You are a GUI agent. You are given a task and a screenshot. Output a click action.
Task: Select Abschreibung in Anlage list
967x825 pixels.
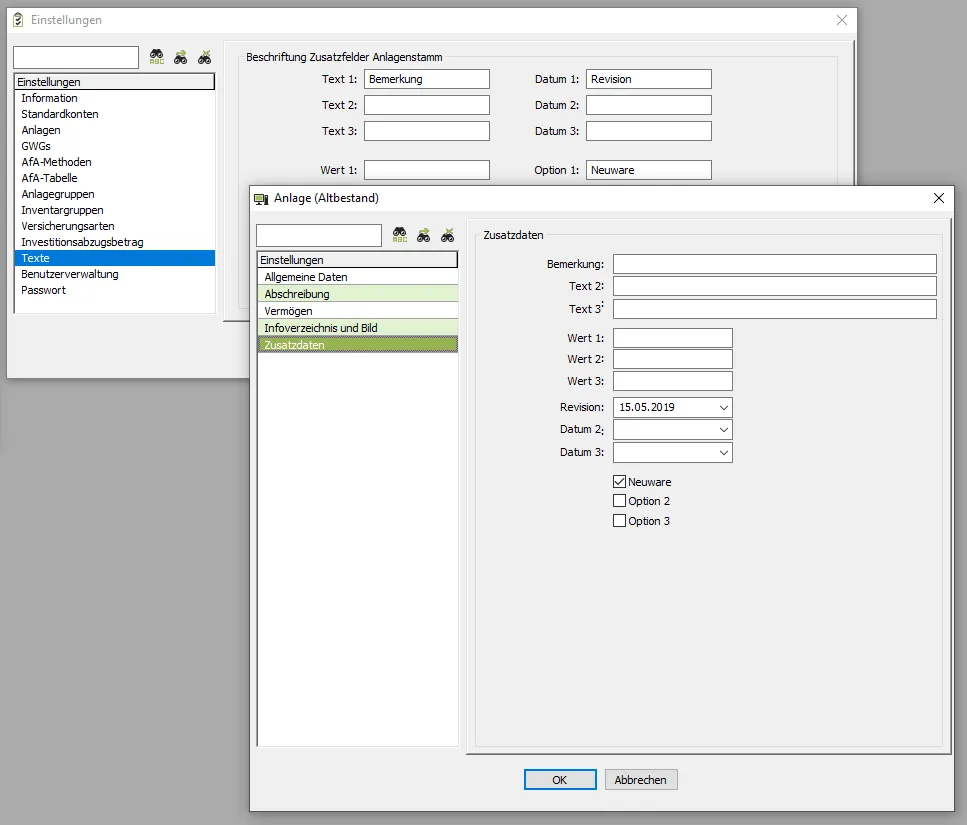(x=358, y=294)
